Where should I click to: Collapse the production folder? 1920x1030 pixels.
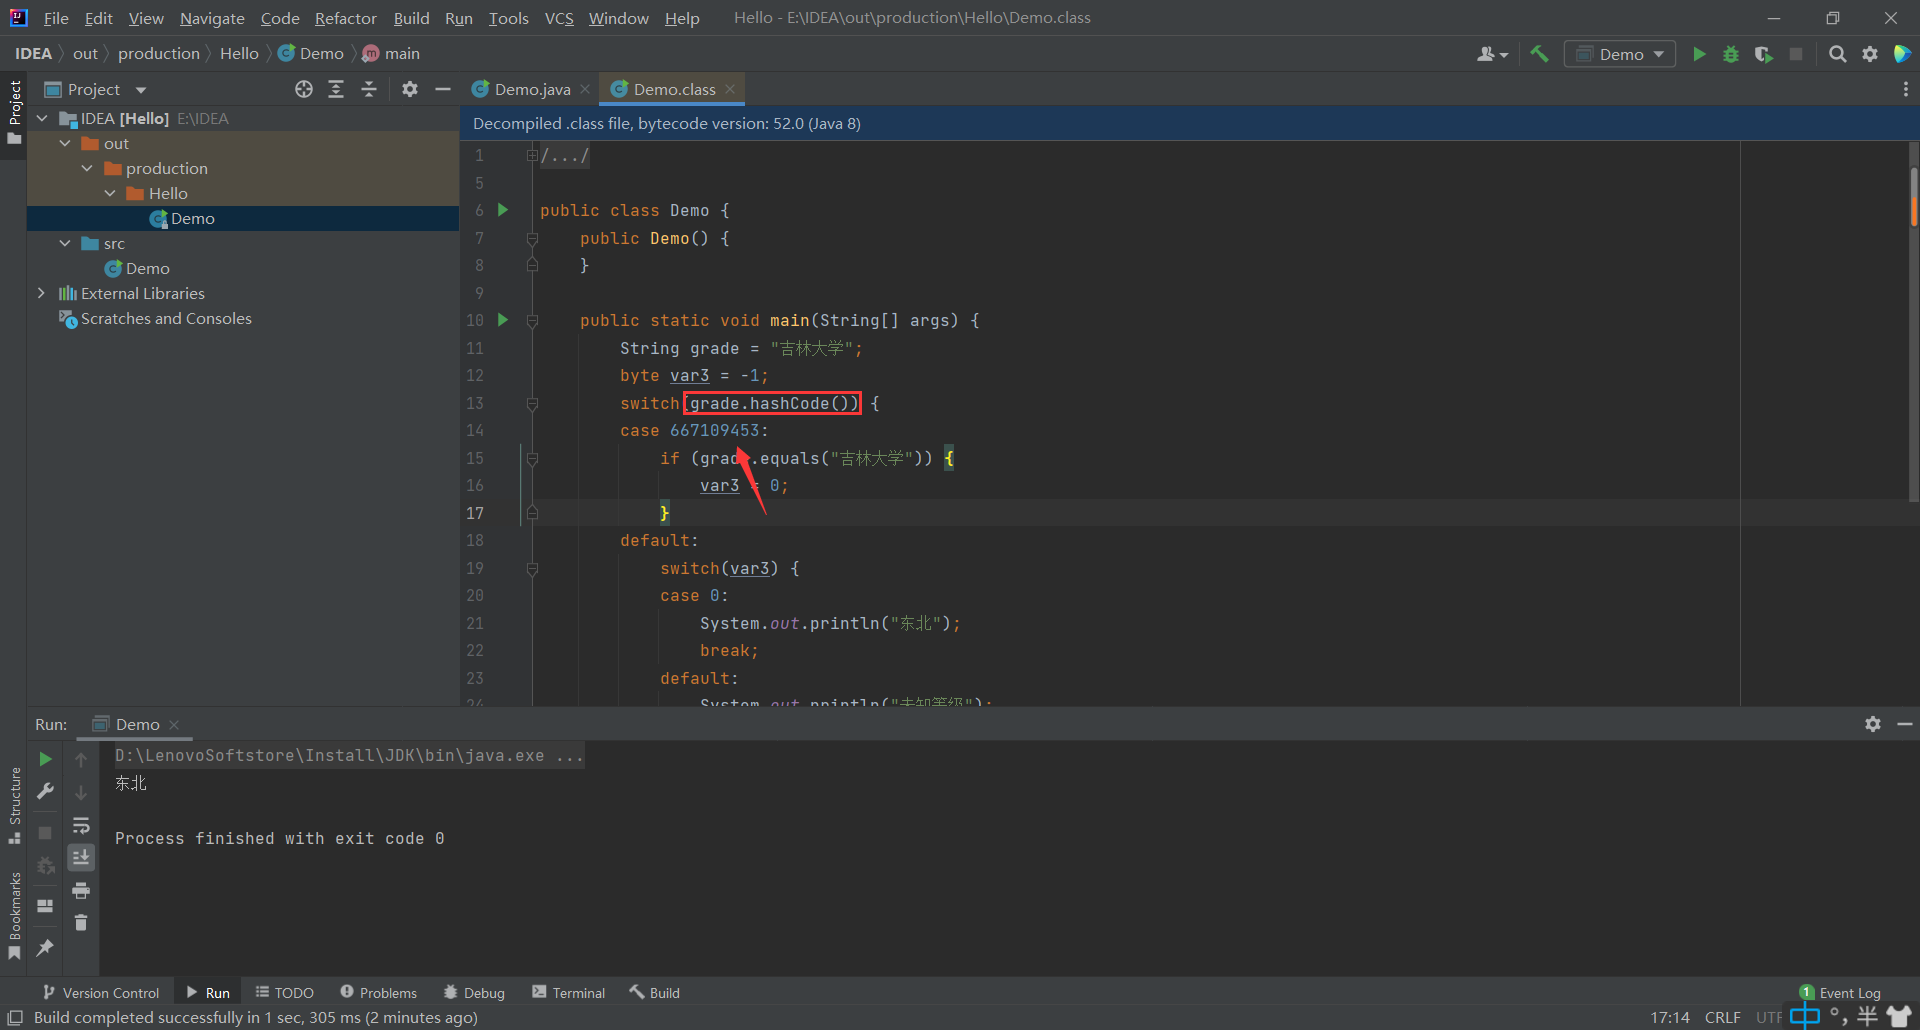click(88, 168)
